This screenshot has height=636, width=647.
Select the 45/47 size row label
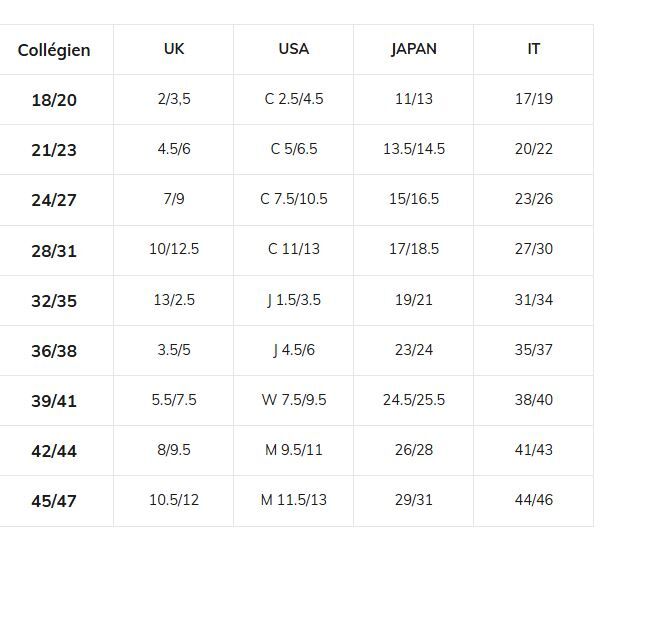coord(54,501)
